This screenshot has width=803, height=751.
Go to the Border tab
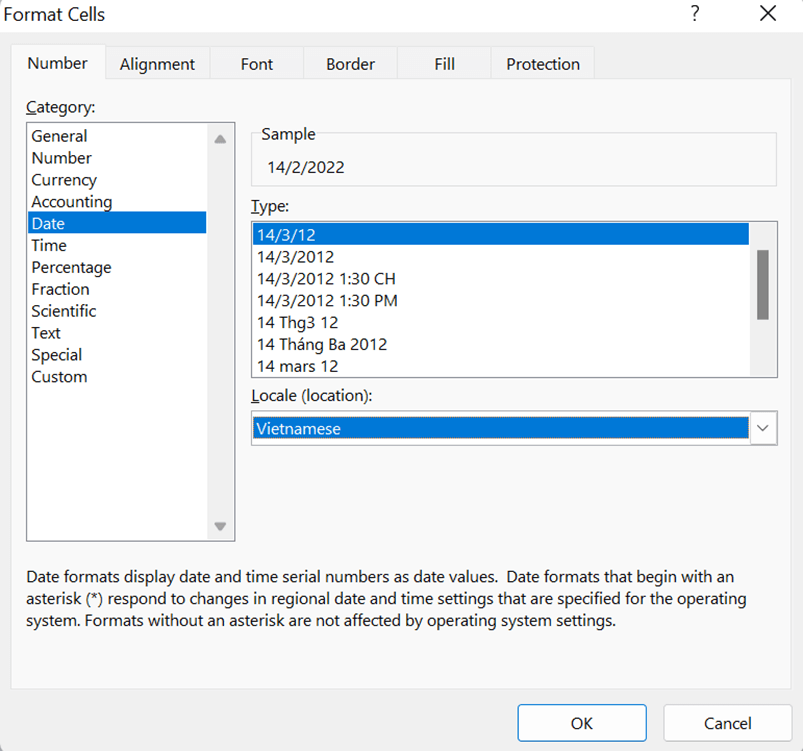pos(350,64)
